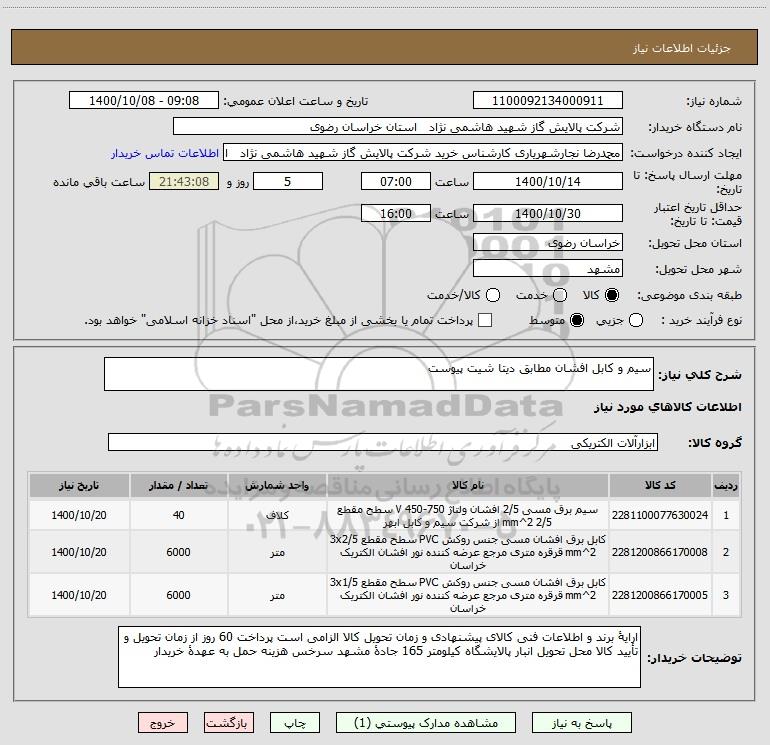
Task: Click the اطلاعات کالاهای مورد نیاز section heading
Action: pos(667,407)
